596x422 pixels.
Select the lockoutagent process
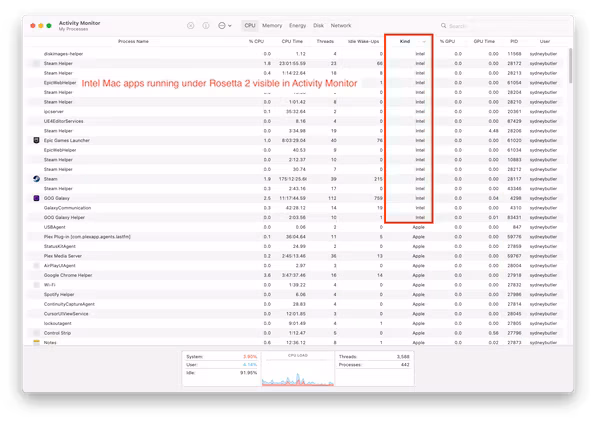(57, 323)
